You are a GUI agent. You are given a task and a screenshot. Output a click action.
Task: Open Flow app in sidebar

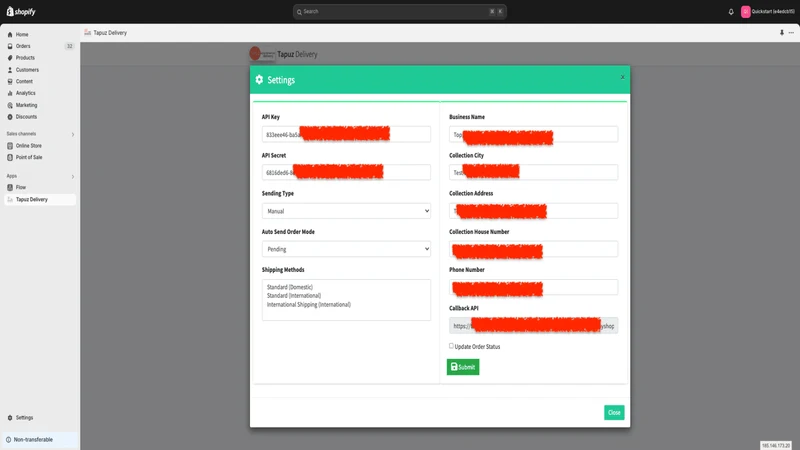[x=20, y=187]
